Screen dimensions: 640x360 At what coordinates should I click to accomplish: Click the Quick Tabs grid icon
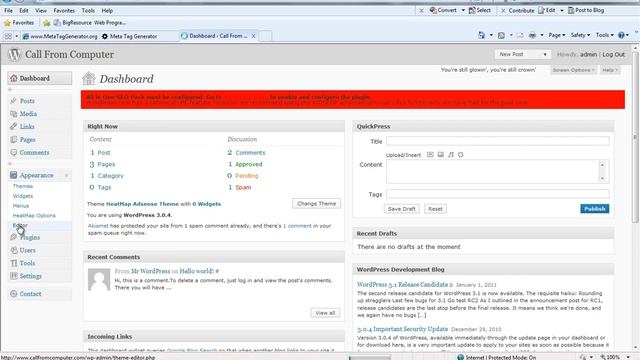click(8, 36)
